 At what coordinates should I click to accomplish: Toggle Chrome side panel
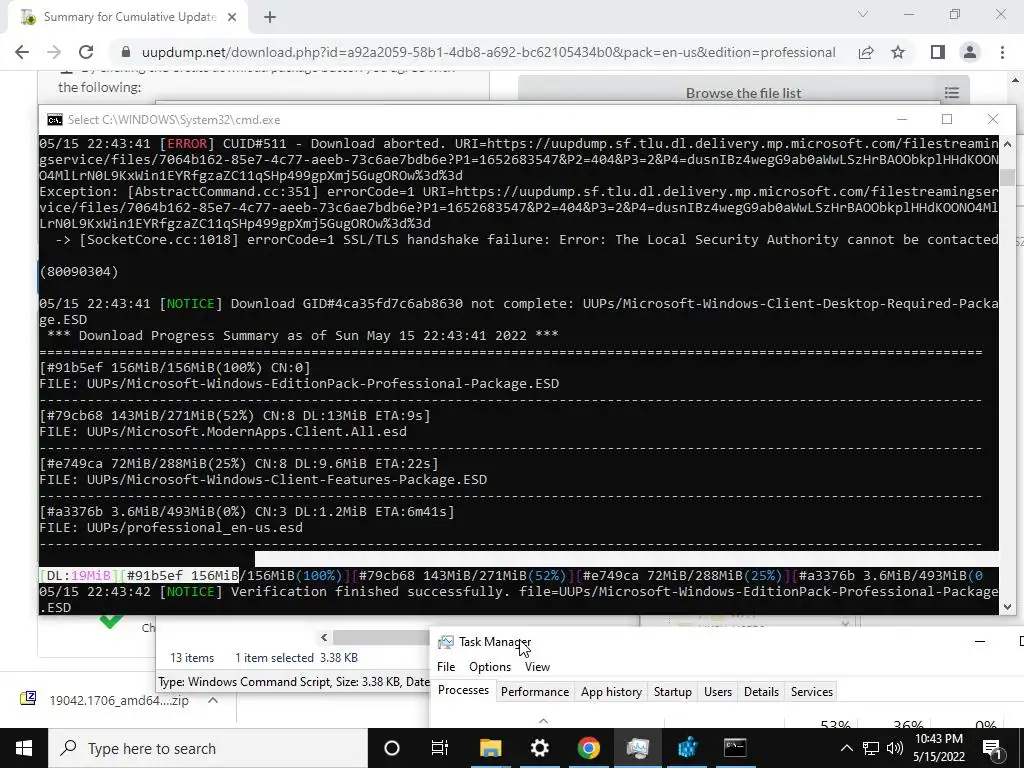point(938,52)
